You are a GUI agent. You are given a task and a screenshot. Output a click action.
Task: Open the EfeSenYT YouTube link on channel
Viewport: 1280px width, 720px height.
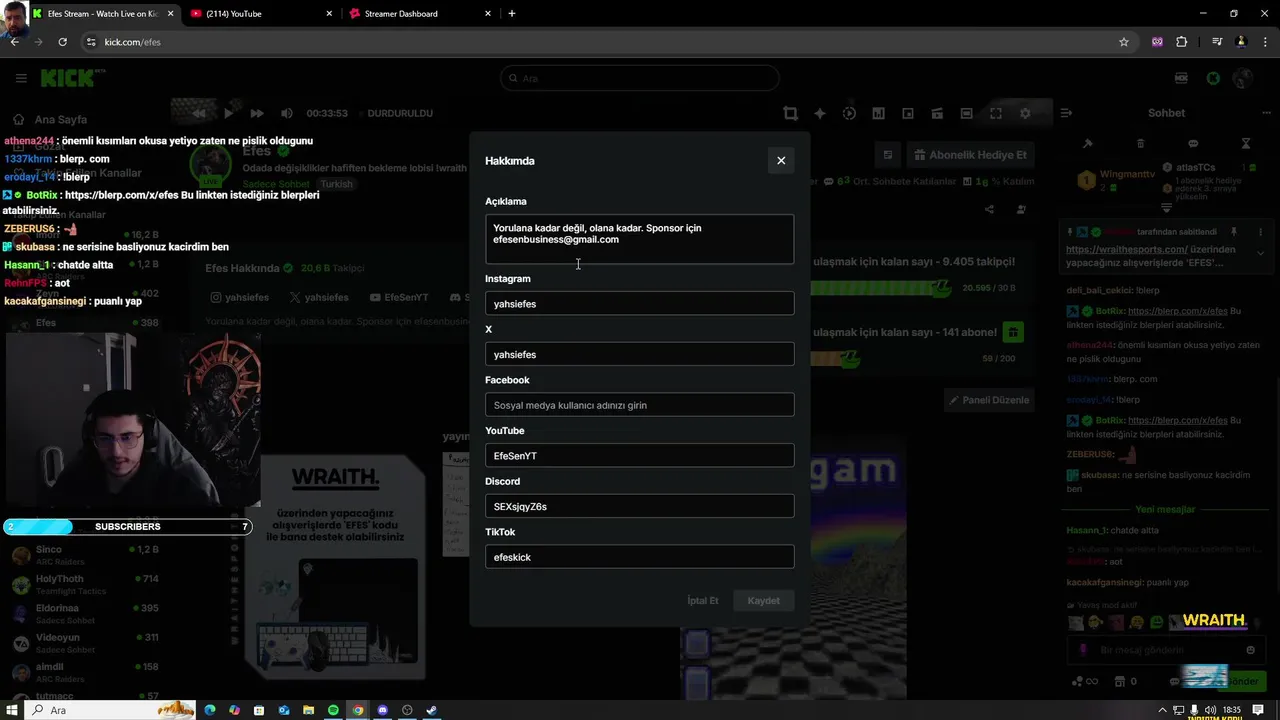(x=399, y=298)
